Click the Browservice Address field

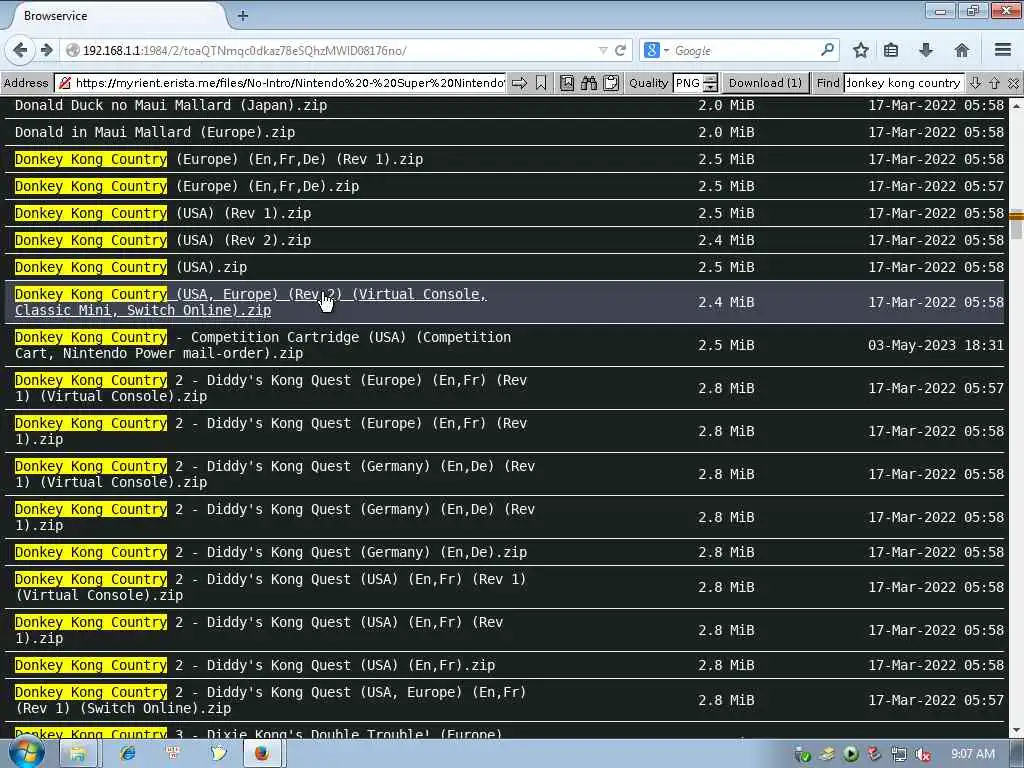[x=281, y=83]
